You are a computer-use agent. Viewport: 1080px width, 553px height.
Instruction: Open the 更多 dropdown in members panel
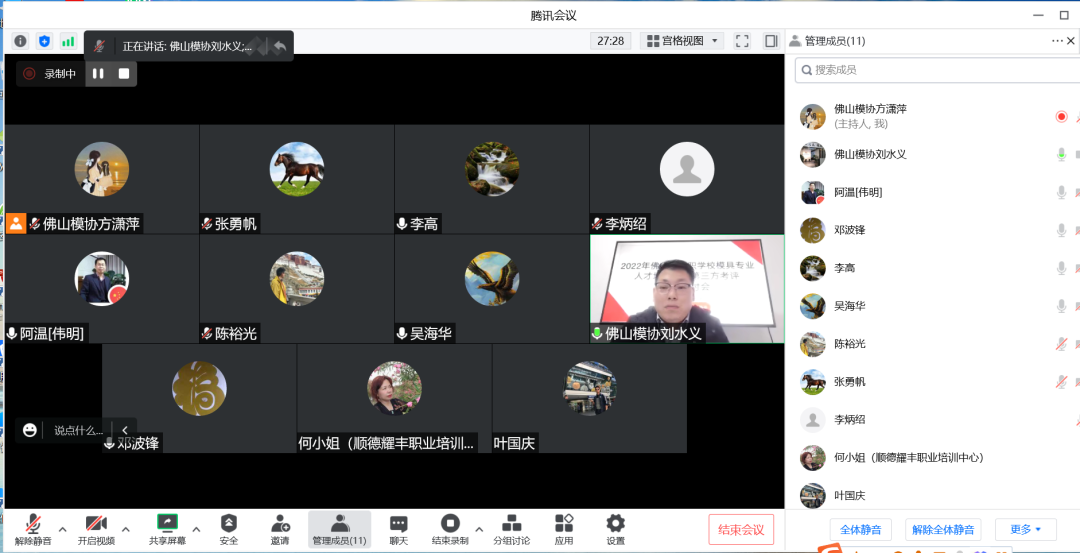1025,529
